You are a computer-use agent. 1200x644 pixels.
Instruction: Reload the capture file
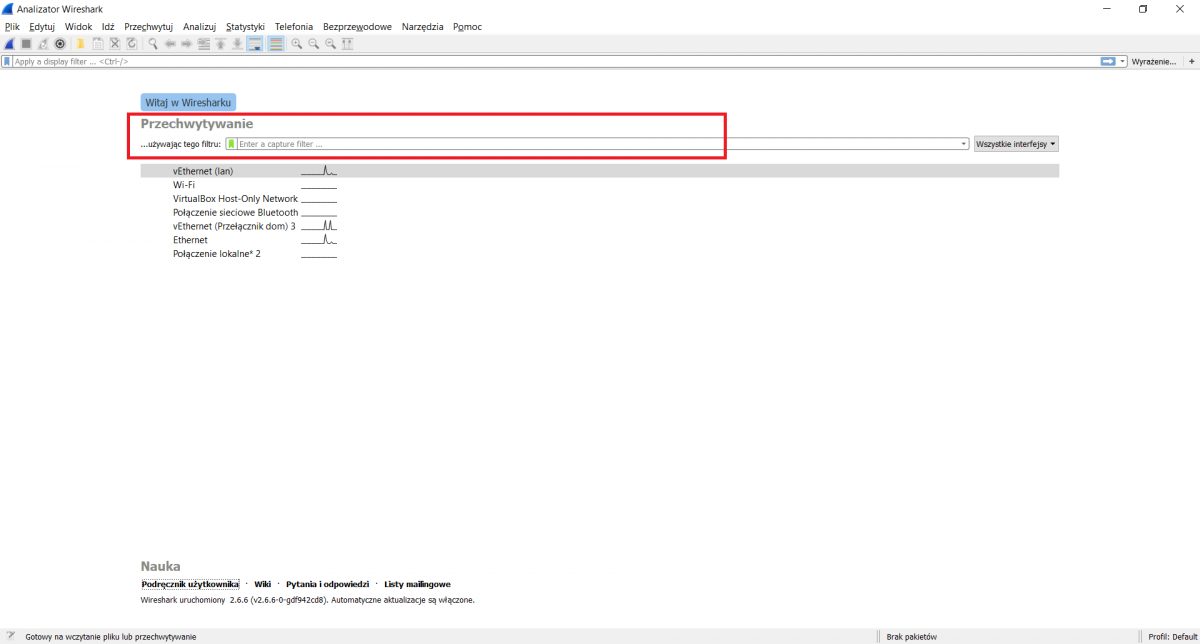[x=132, y=44]
